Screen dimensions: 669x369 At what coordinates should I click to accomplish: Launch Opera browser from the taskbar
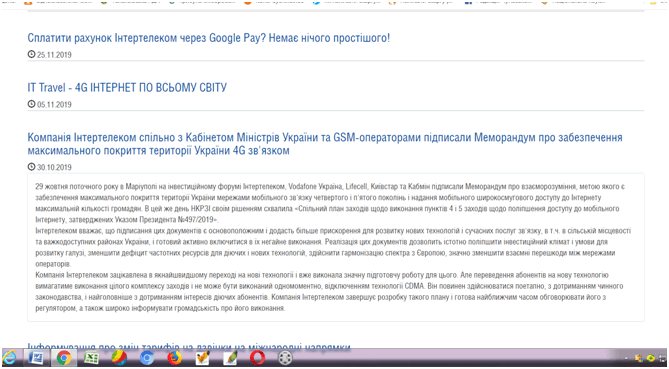(257, 357)
